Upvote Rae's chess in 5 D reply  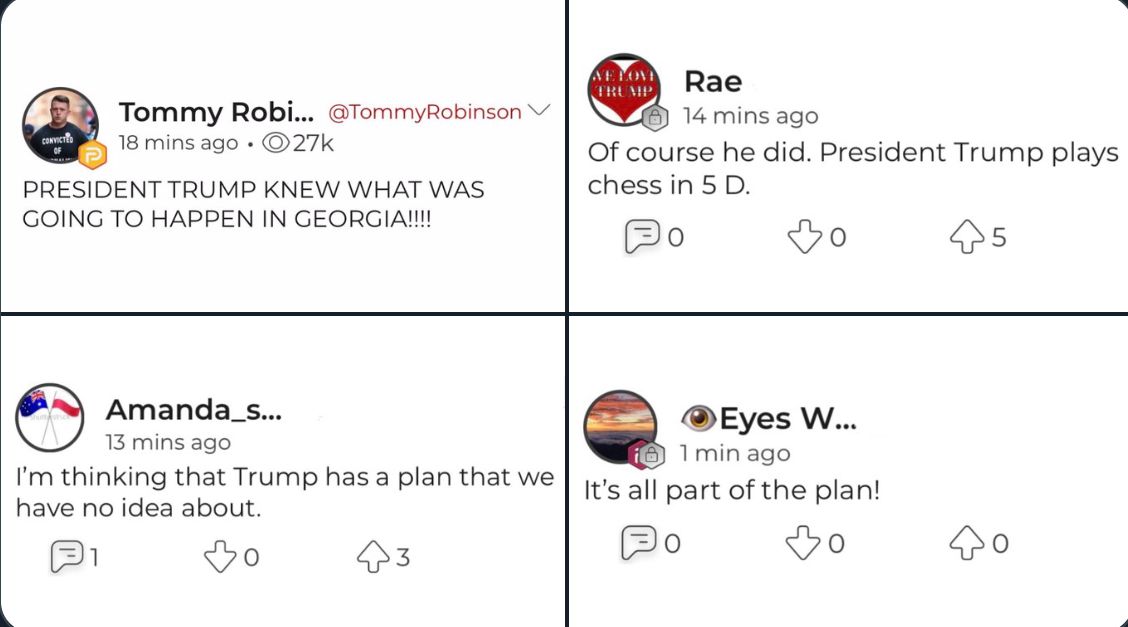968,237
